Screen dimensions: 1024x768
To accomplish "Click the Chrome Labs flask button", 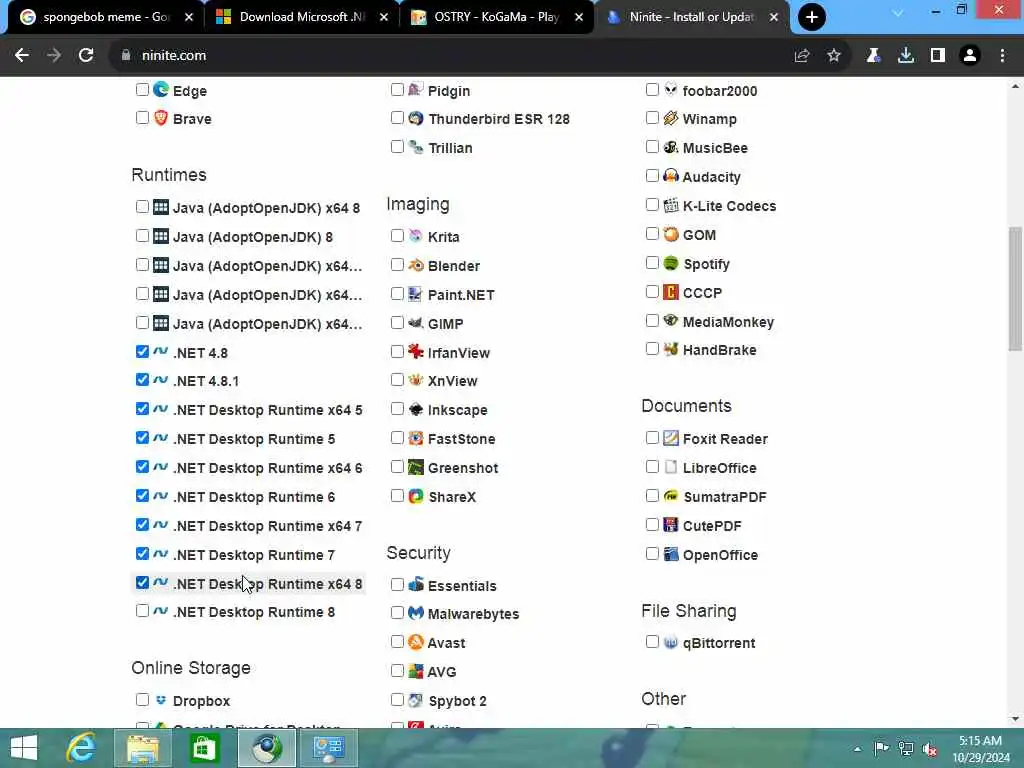I will (x=874, y=56).
